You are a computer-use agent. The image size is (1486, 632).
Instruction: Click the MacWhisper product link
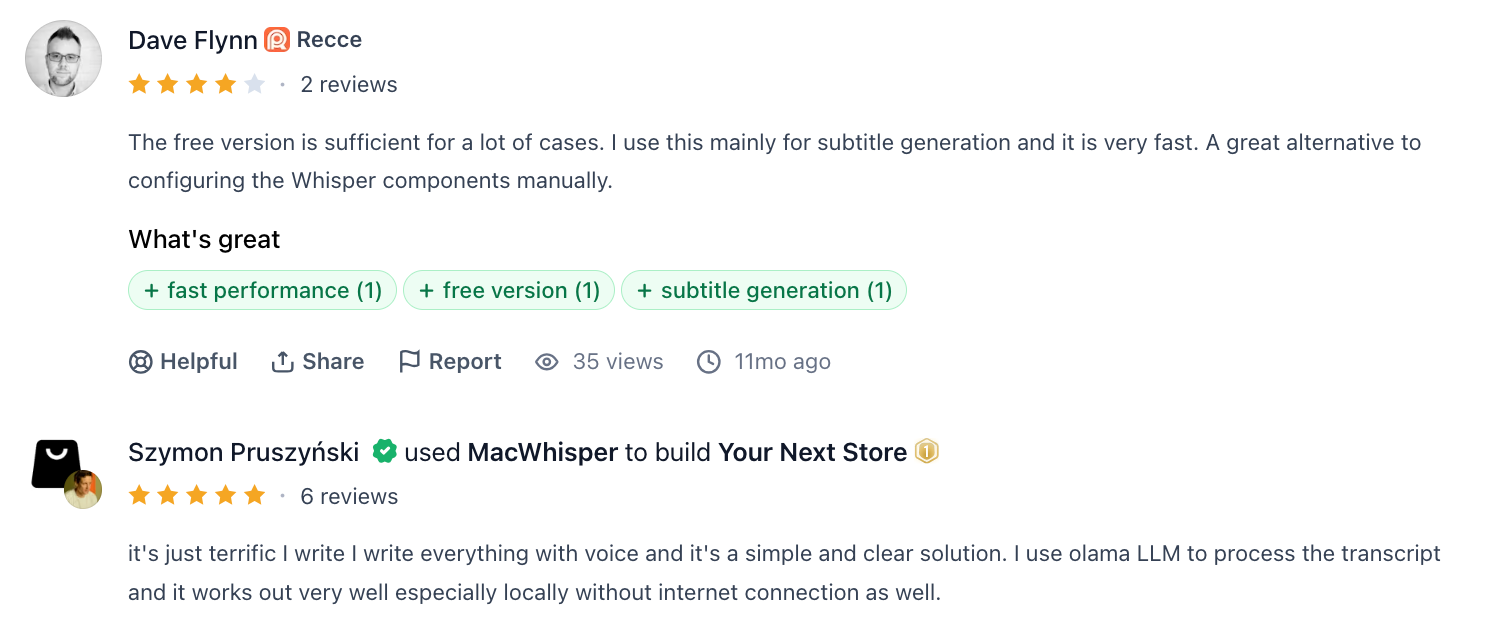543,452
